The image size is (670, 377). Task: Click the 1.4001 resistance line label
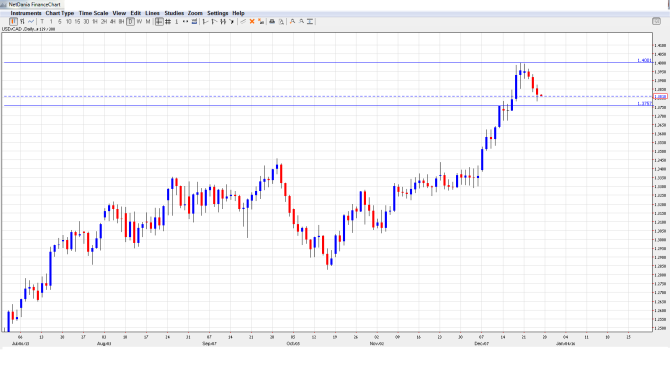tap(644, 60)
